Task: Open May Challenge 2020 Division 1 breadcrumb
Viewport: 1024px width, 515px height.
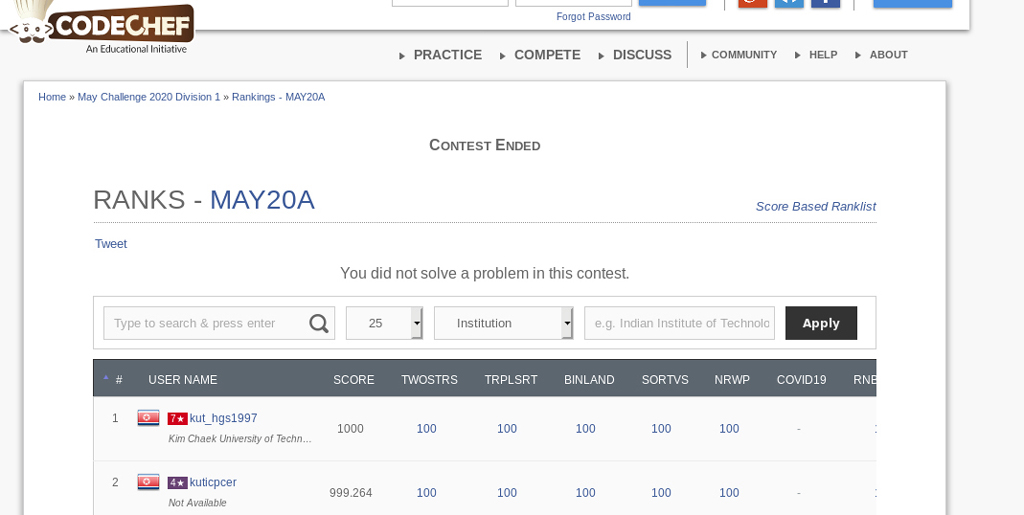Action: coord(149,97)
